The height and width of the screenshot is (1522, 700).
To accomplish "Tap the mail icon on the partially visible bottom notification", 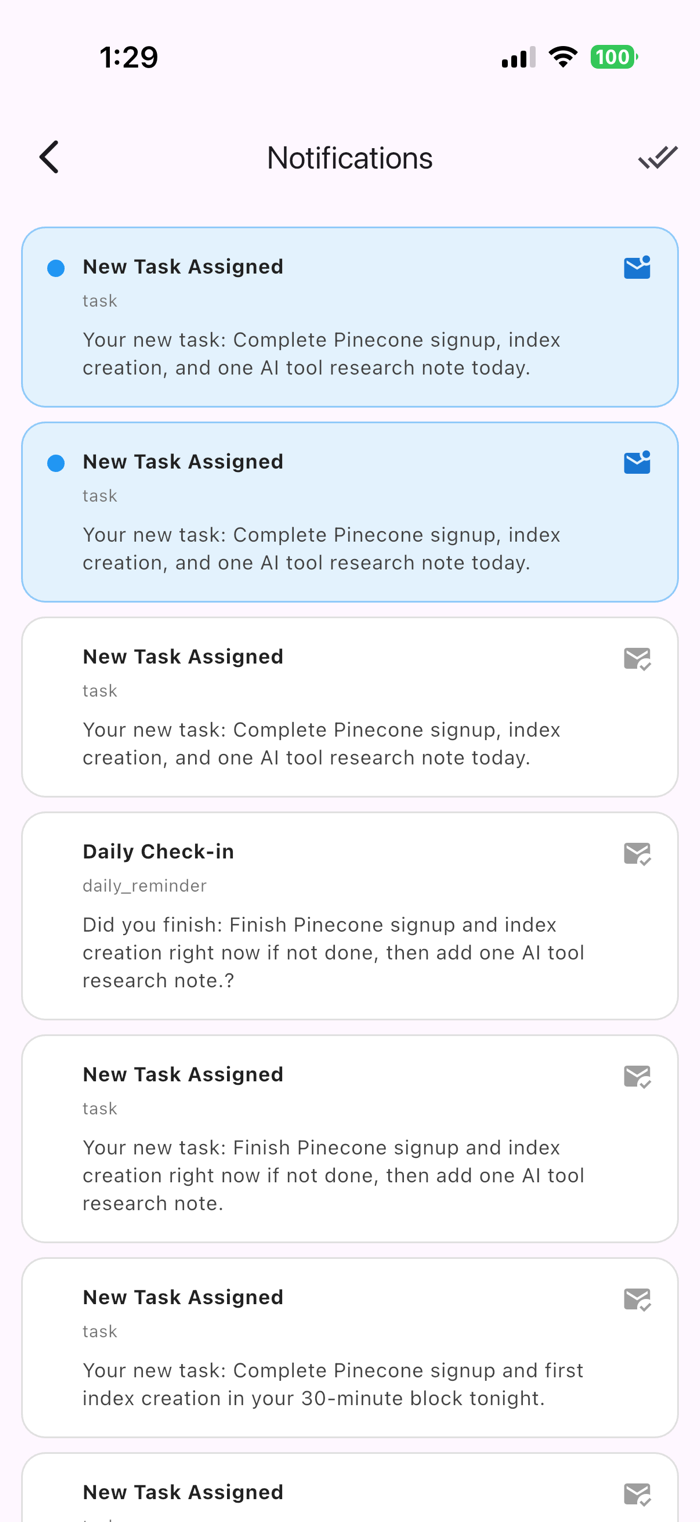I will click(x=637, y=1494).
